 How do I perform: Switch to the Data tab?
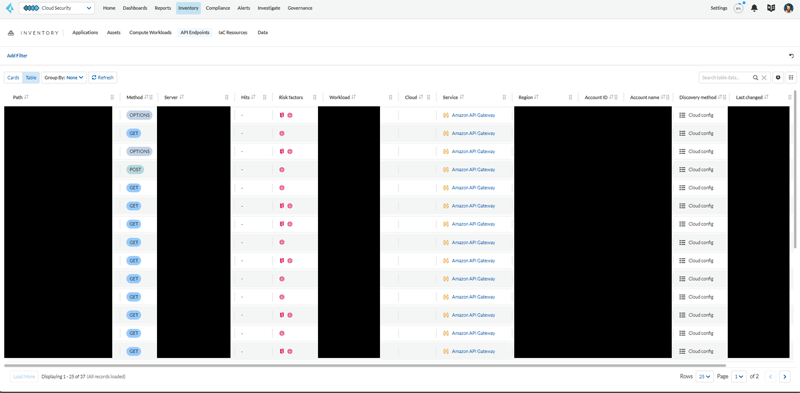pyautogui.click(x=263, y=33)
